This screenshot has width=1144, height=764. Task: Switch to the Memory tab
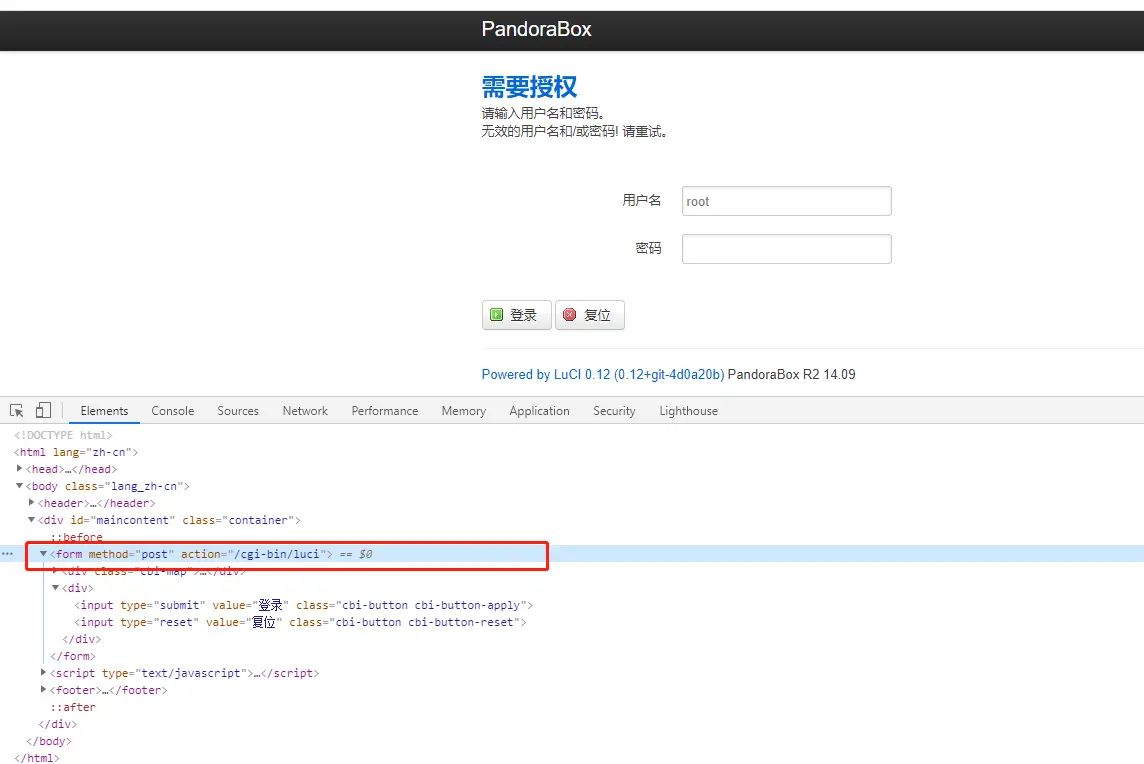tap(463, 411)
